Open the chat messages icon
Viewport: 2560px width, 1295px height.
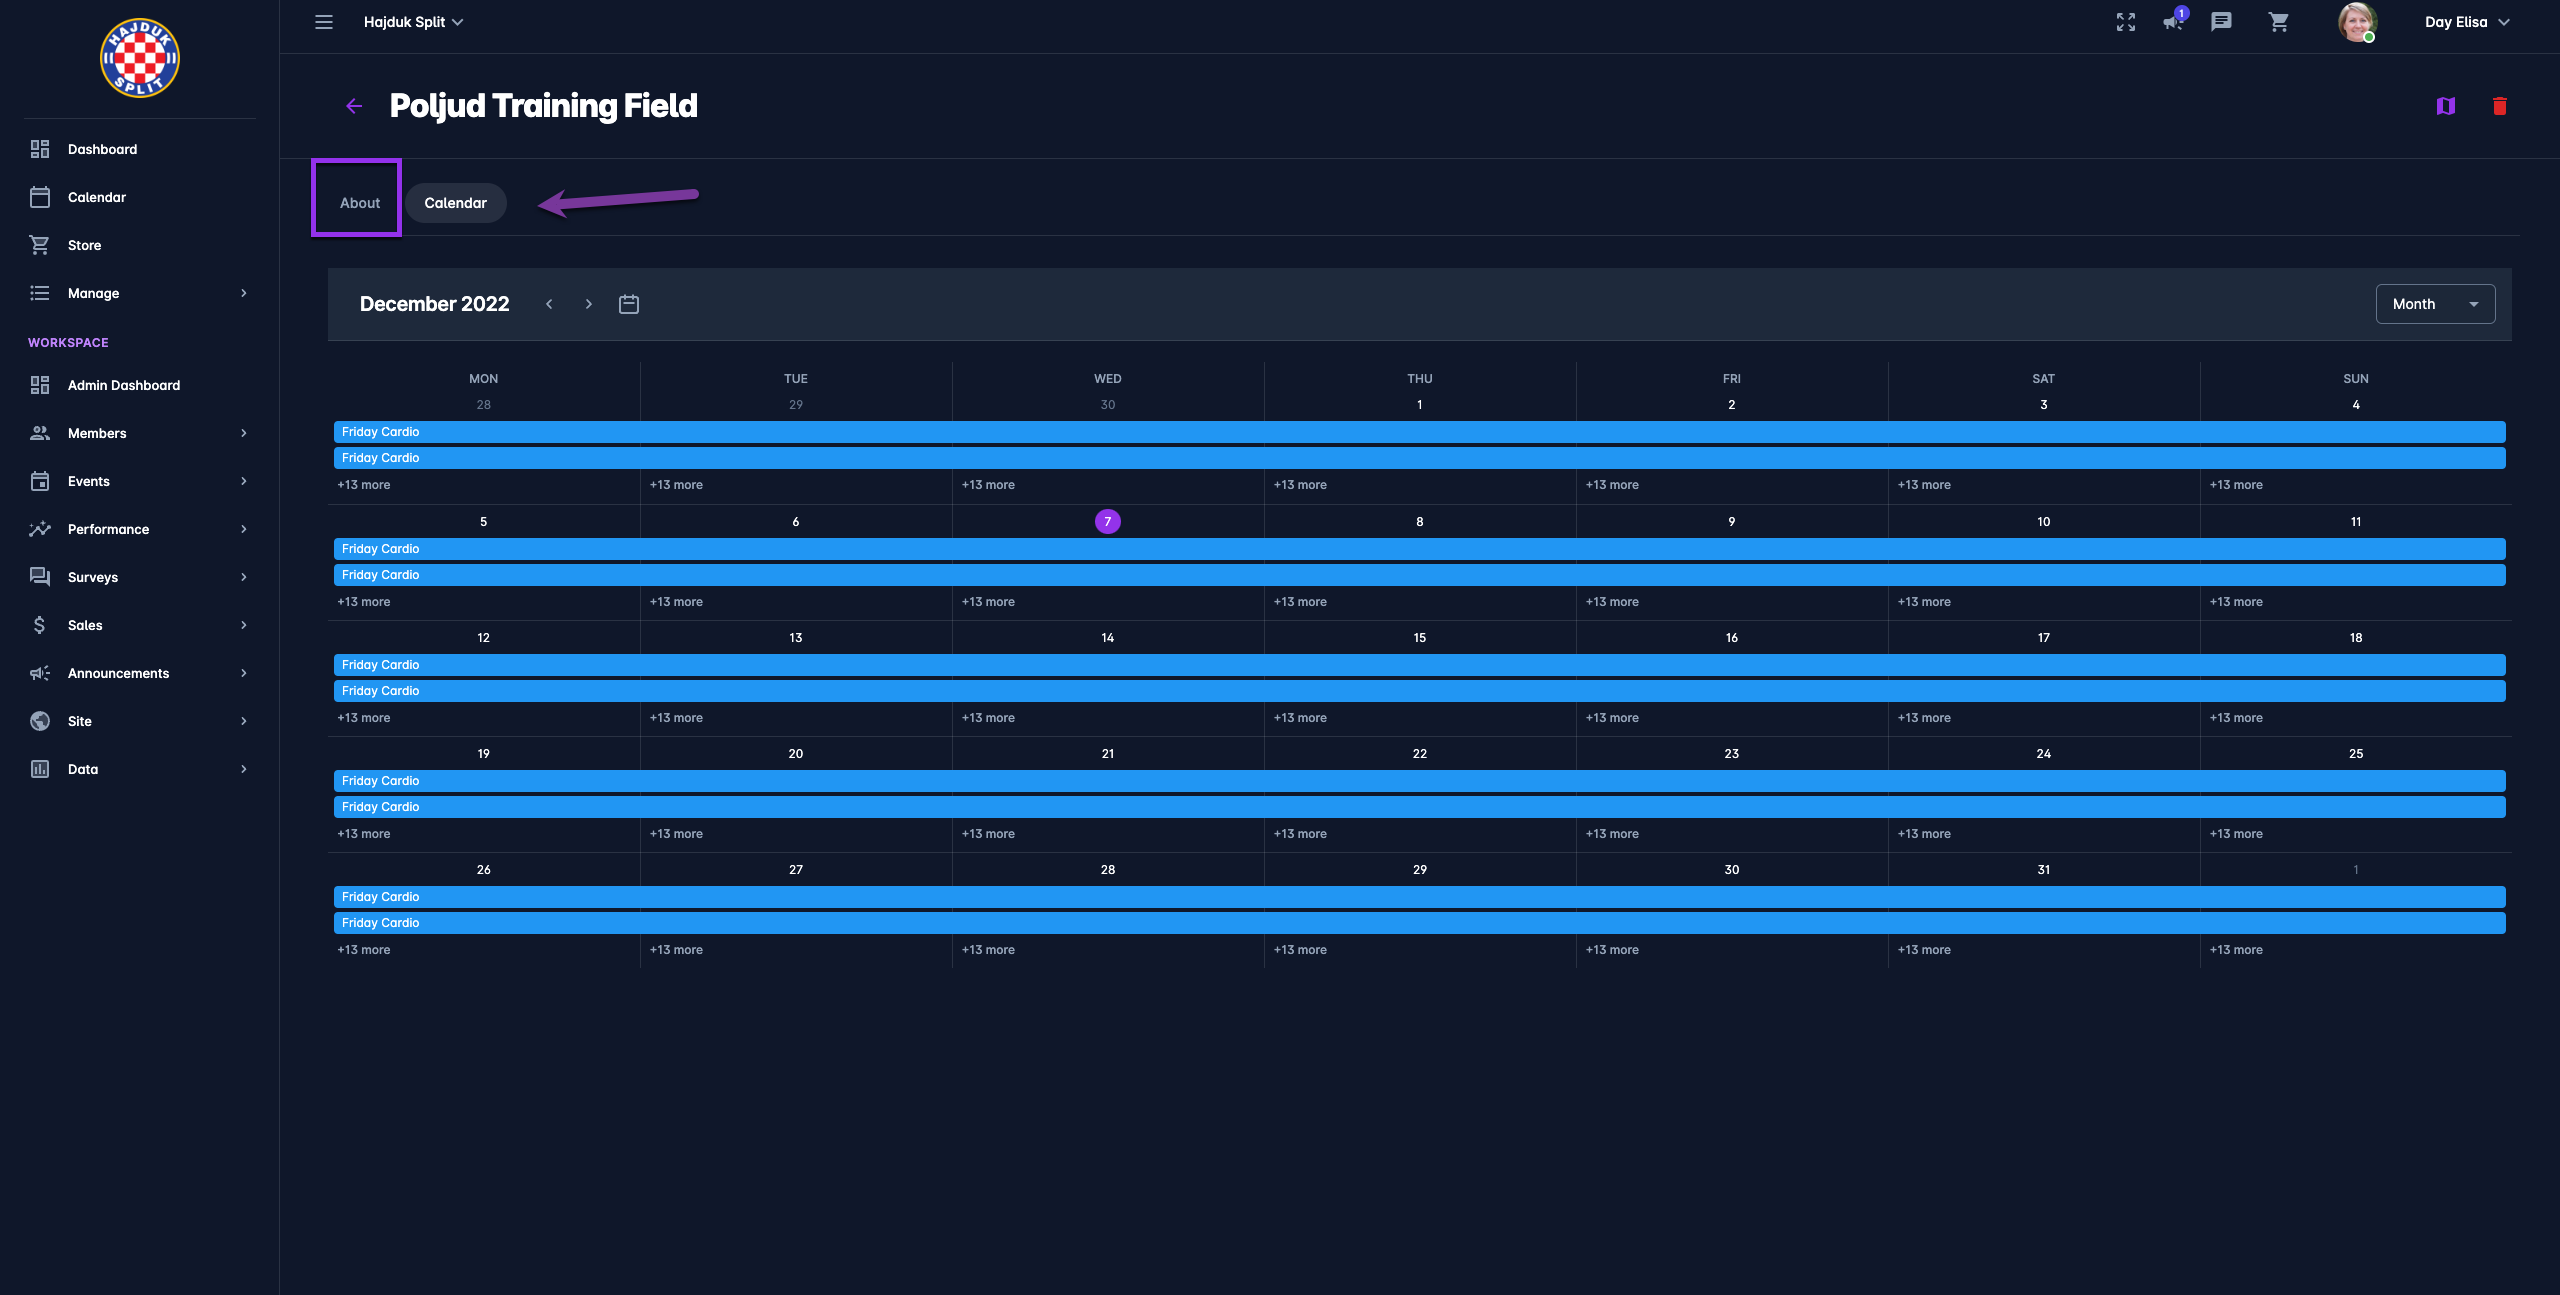tap(2221, 22)
